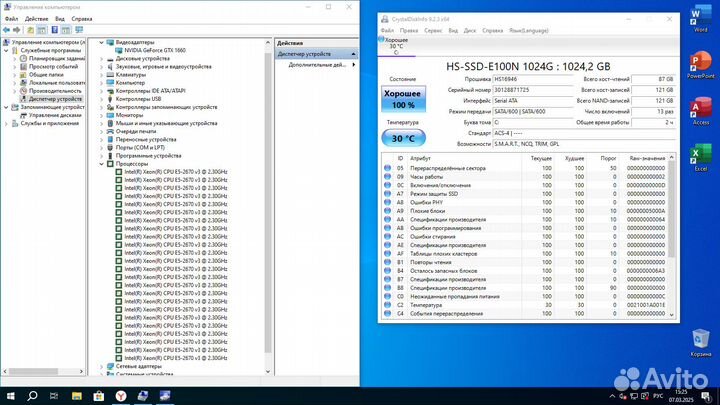Click the 30 °C temperature button
The image size is (720, 405).
pyautogui.click(x=402, y=138)
